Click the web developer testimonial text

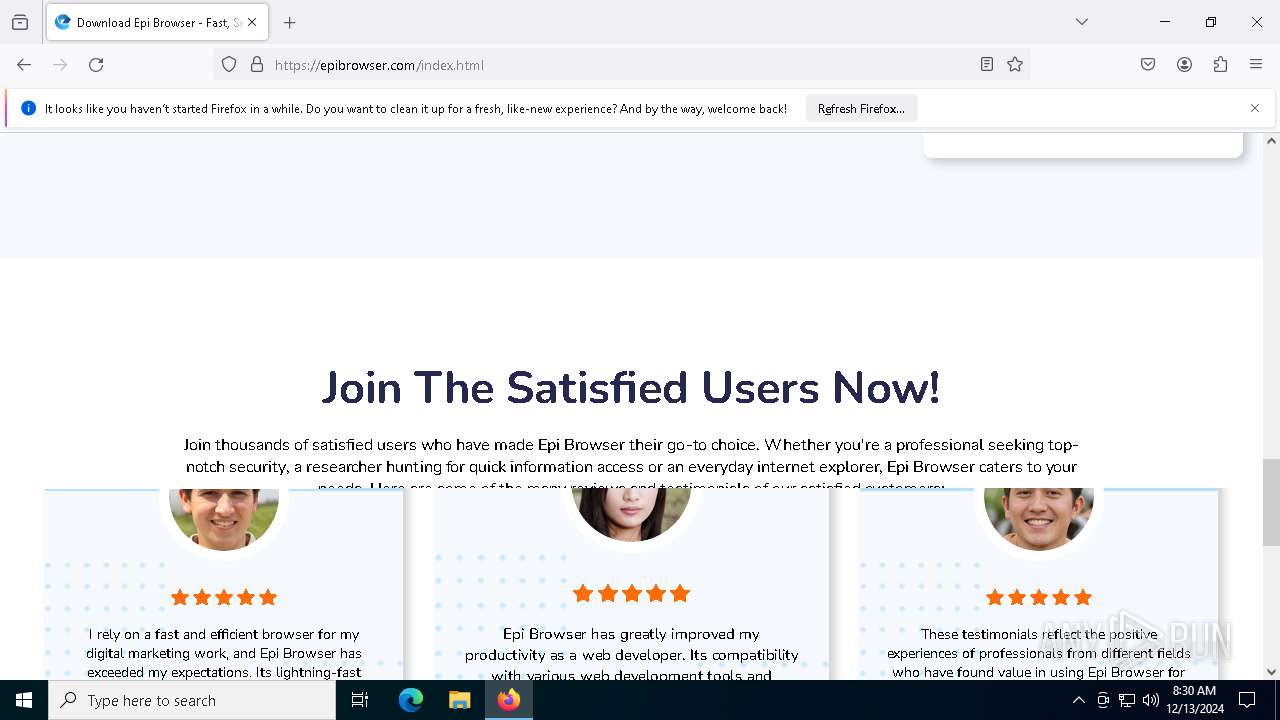click(x=631, y=655)
